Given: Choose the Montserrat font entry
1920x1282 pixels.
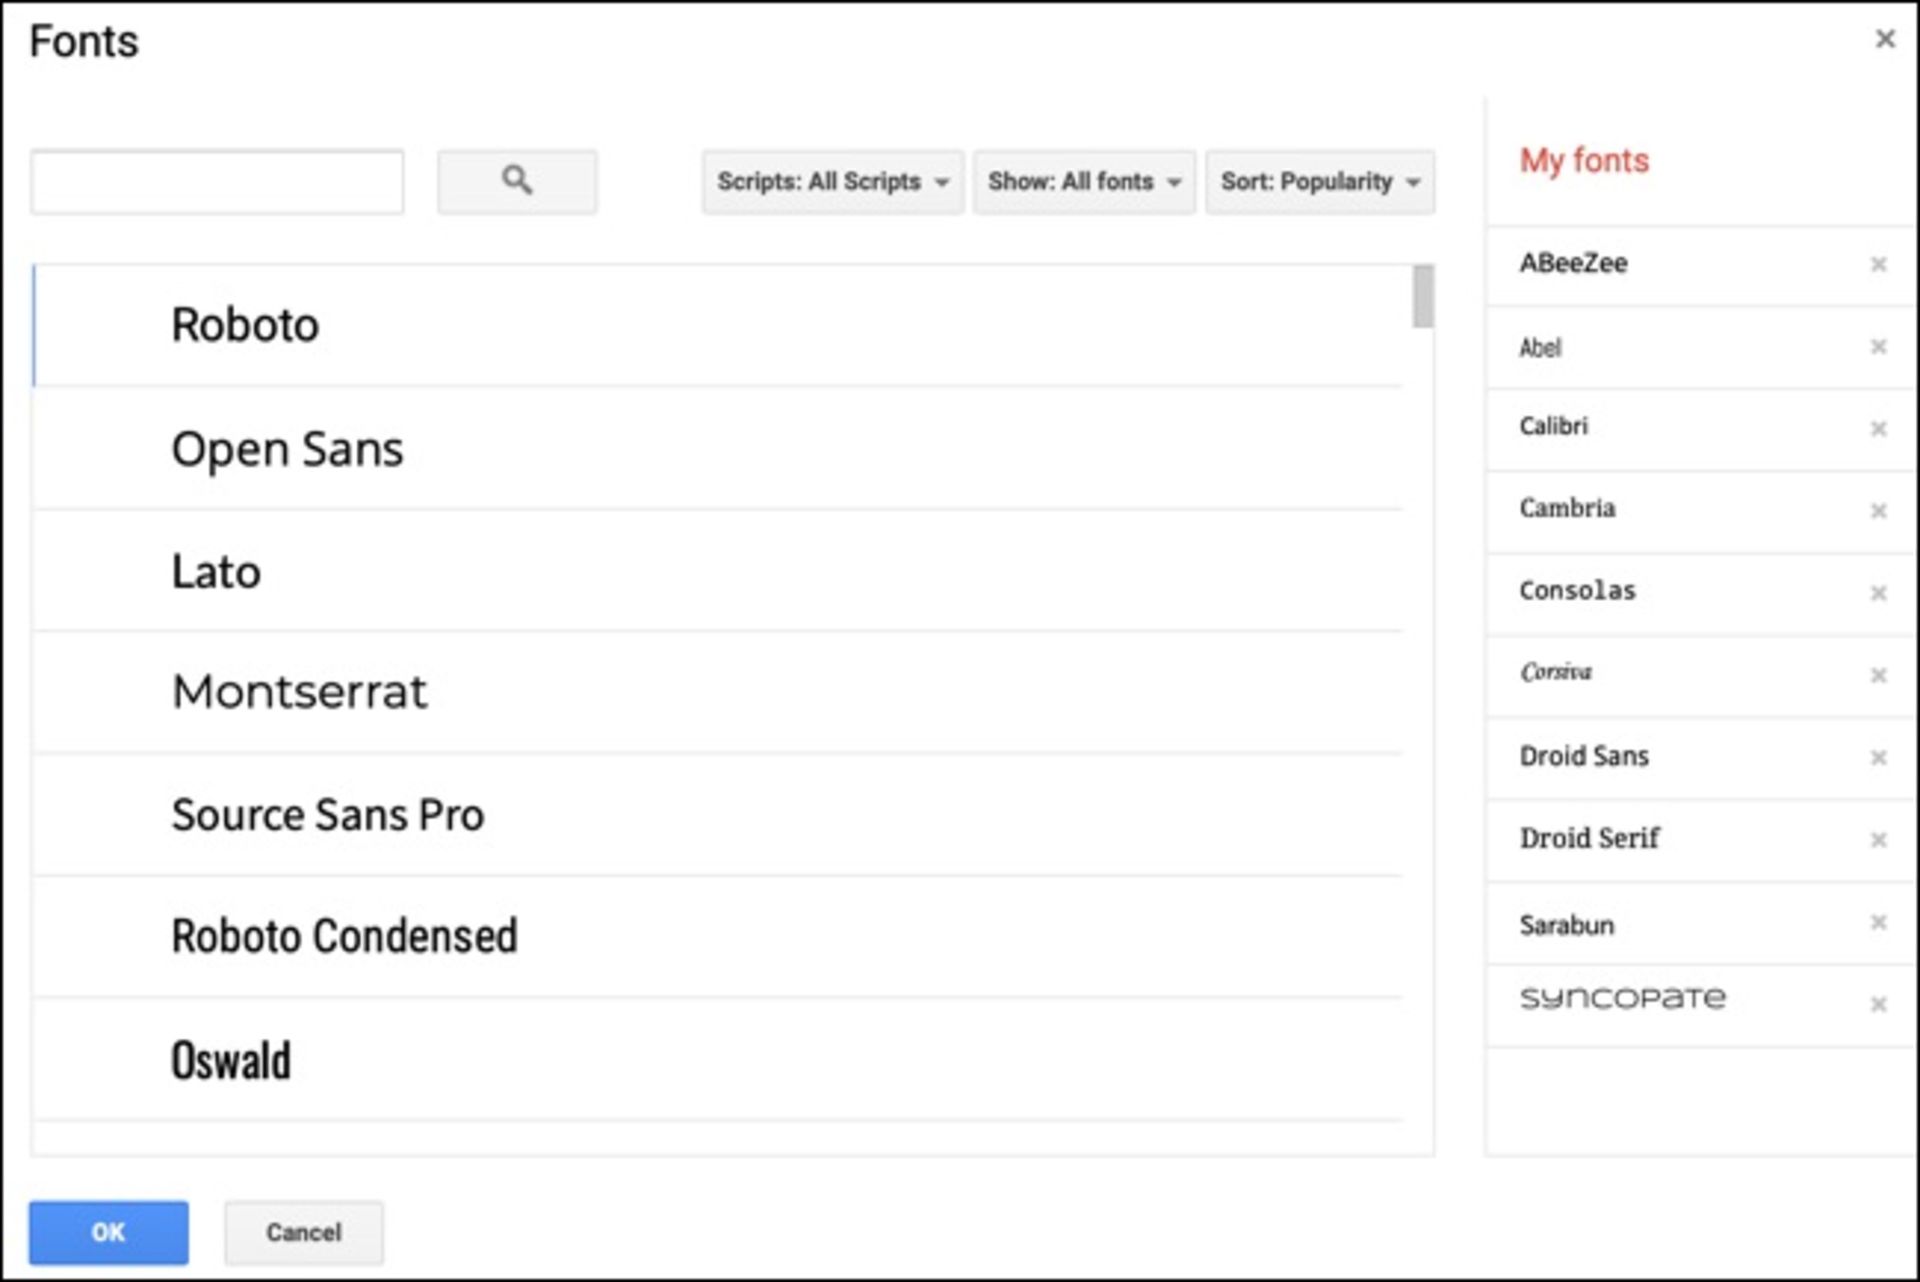Looking at the screenshot, I should [299, 691].
